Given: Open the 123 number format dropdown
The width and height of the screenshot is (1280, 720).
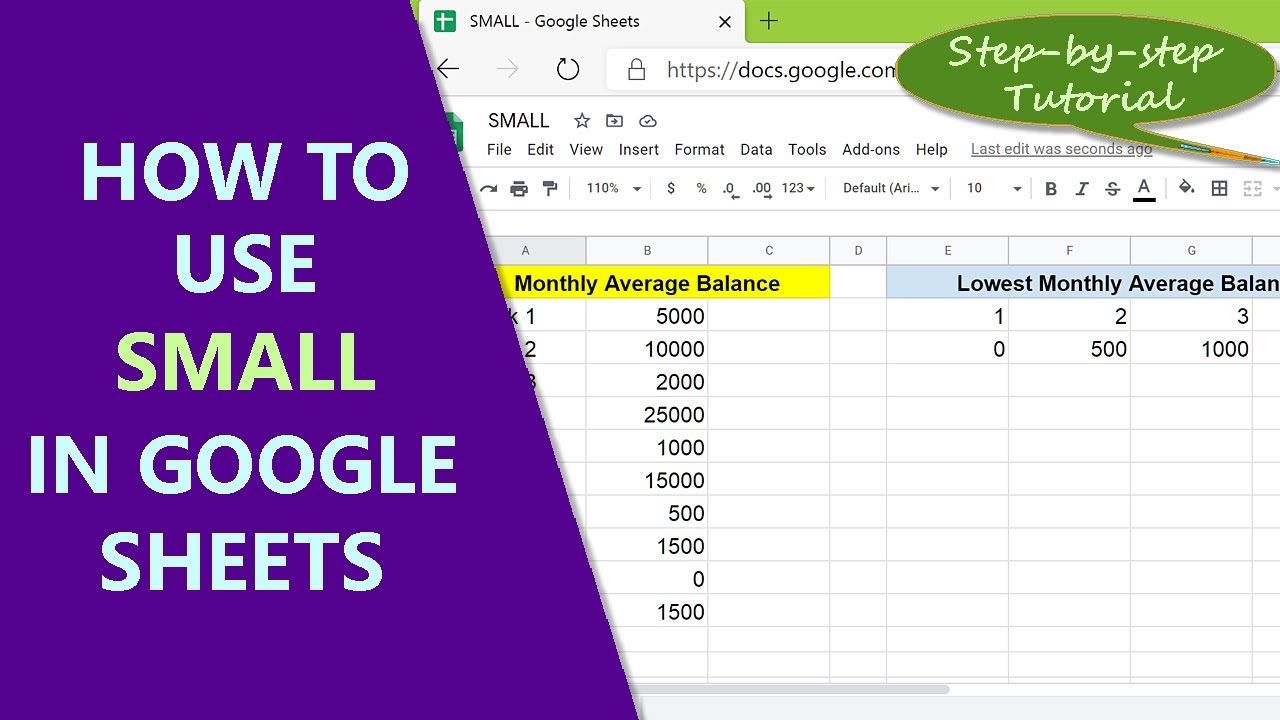Looking at the screenshot, I should [795, 188].
